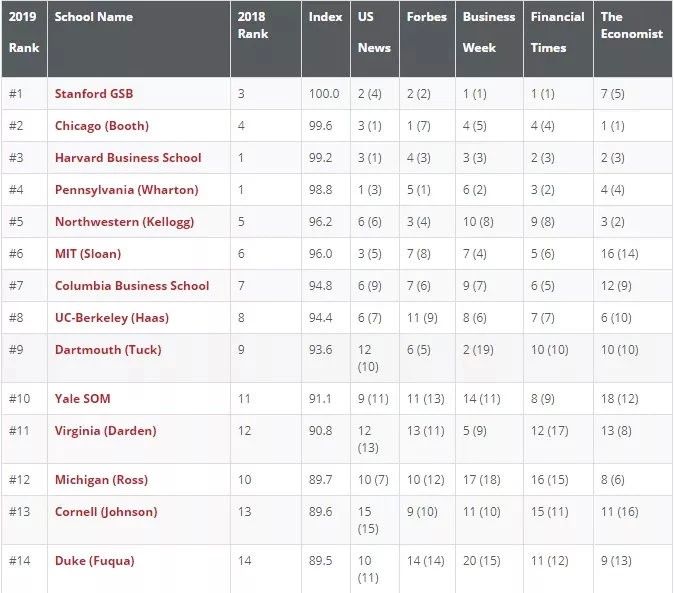
Task: Open the Dartmouth (Tuck) link
Action: [108, 349]
